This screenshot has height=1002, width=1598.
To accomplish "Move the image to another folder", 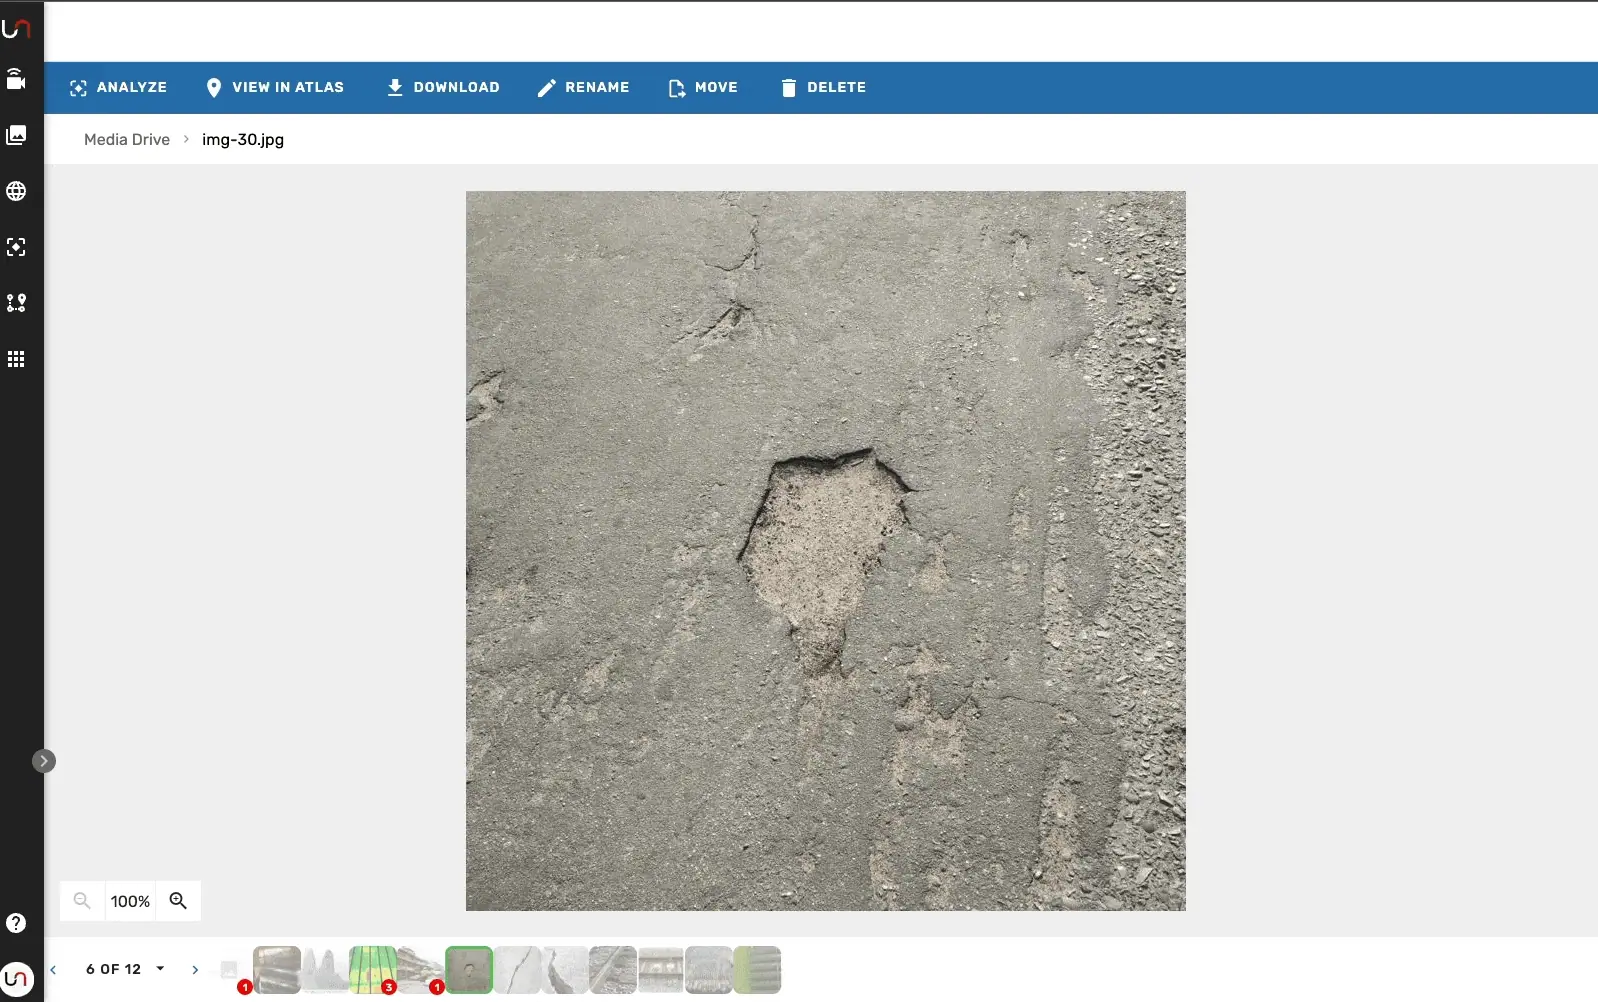I will pos(703,88).
